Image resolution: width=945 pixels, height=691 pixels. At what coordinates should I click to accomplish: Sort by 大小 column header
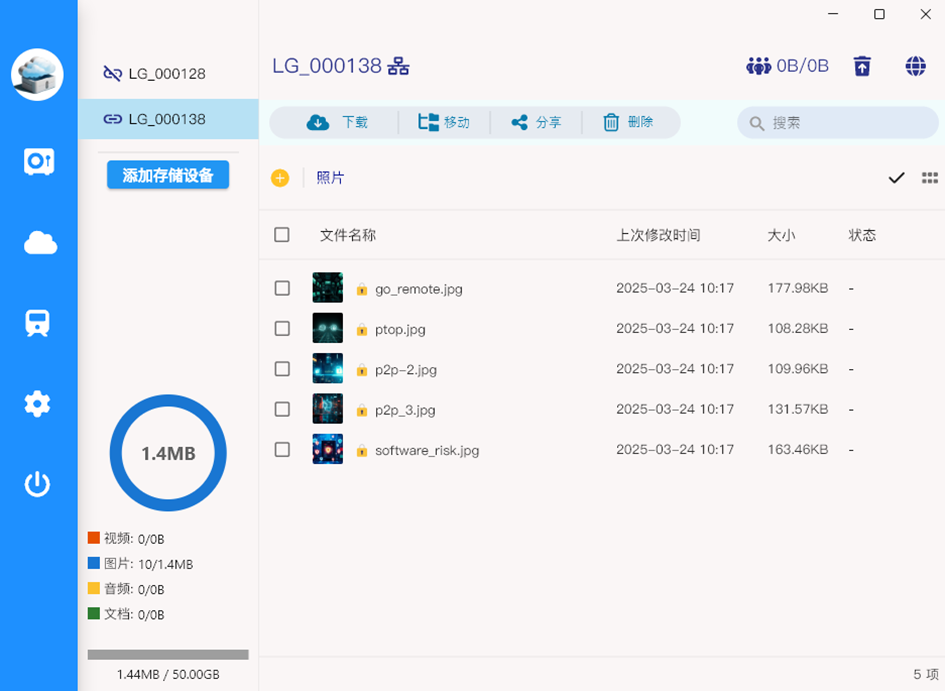tap(781, 235)
